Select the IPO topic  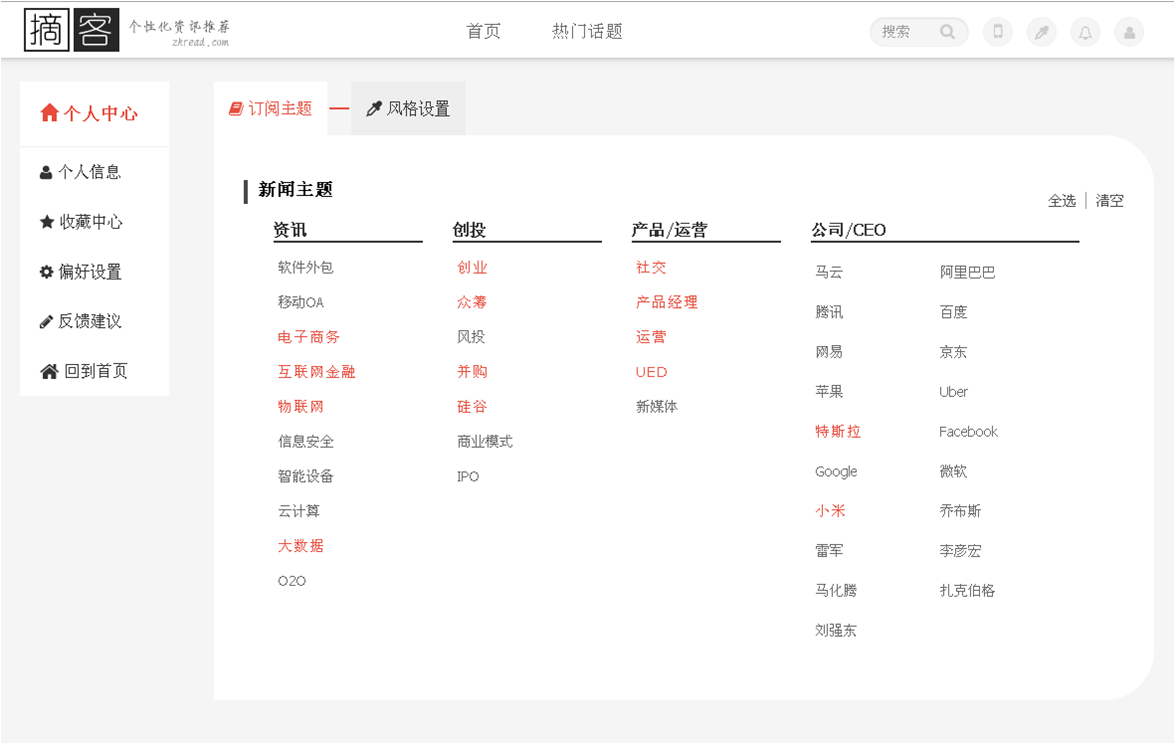pyautogui.click(x=468, y=477)
